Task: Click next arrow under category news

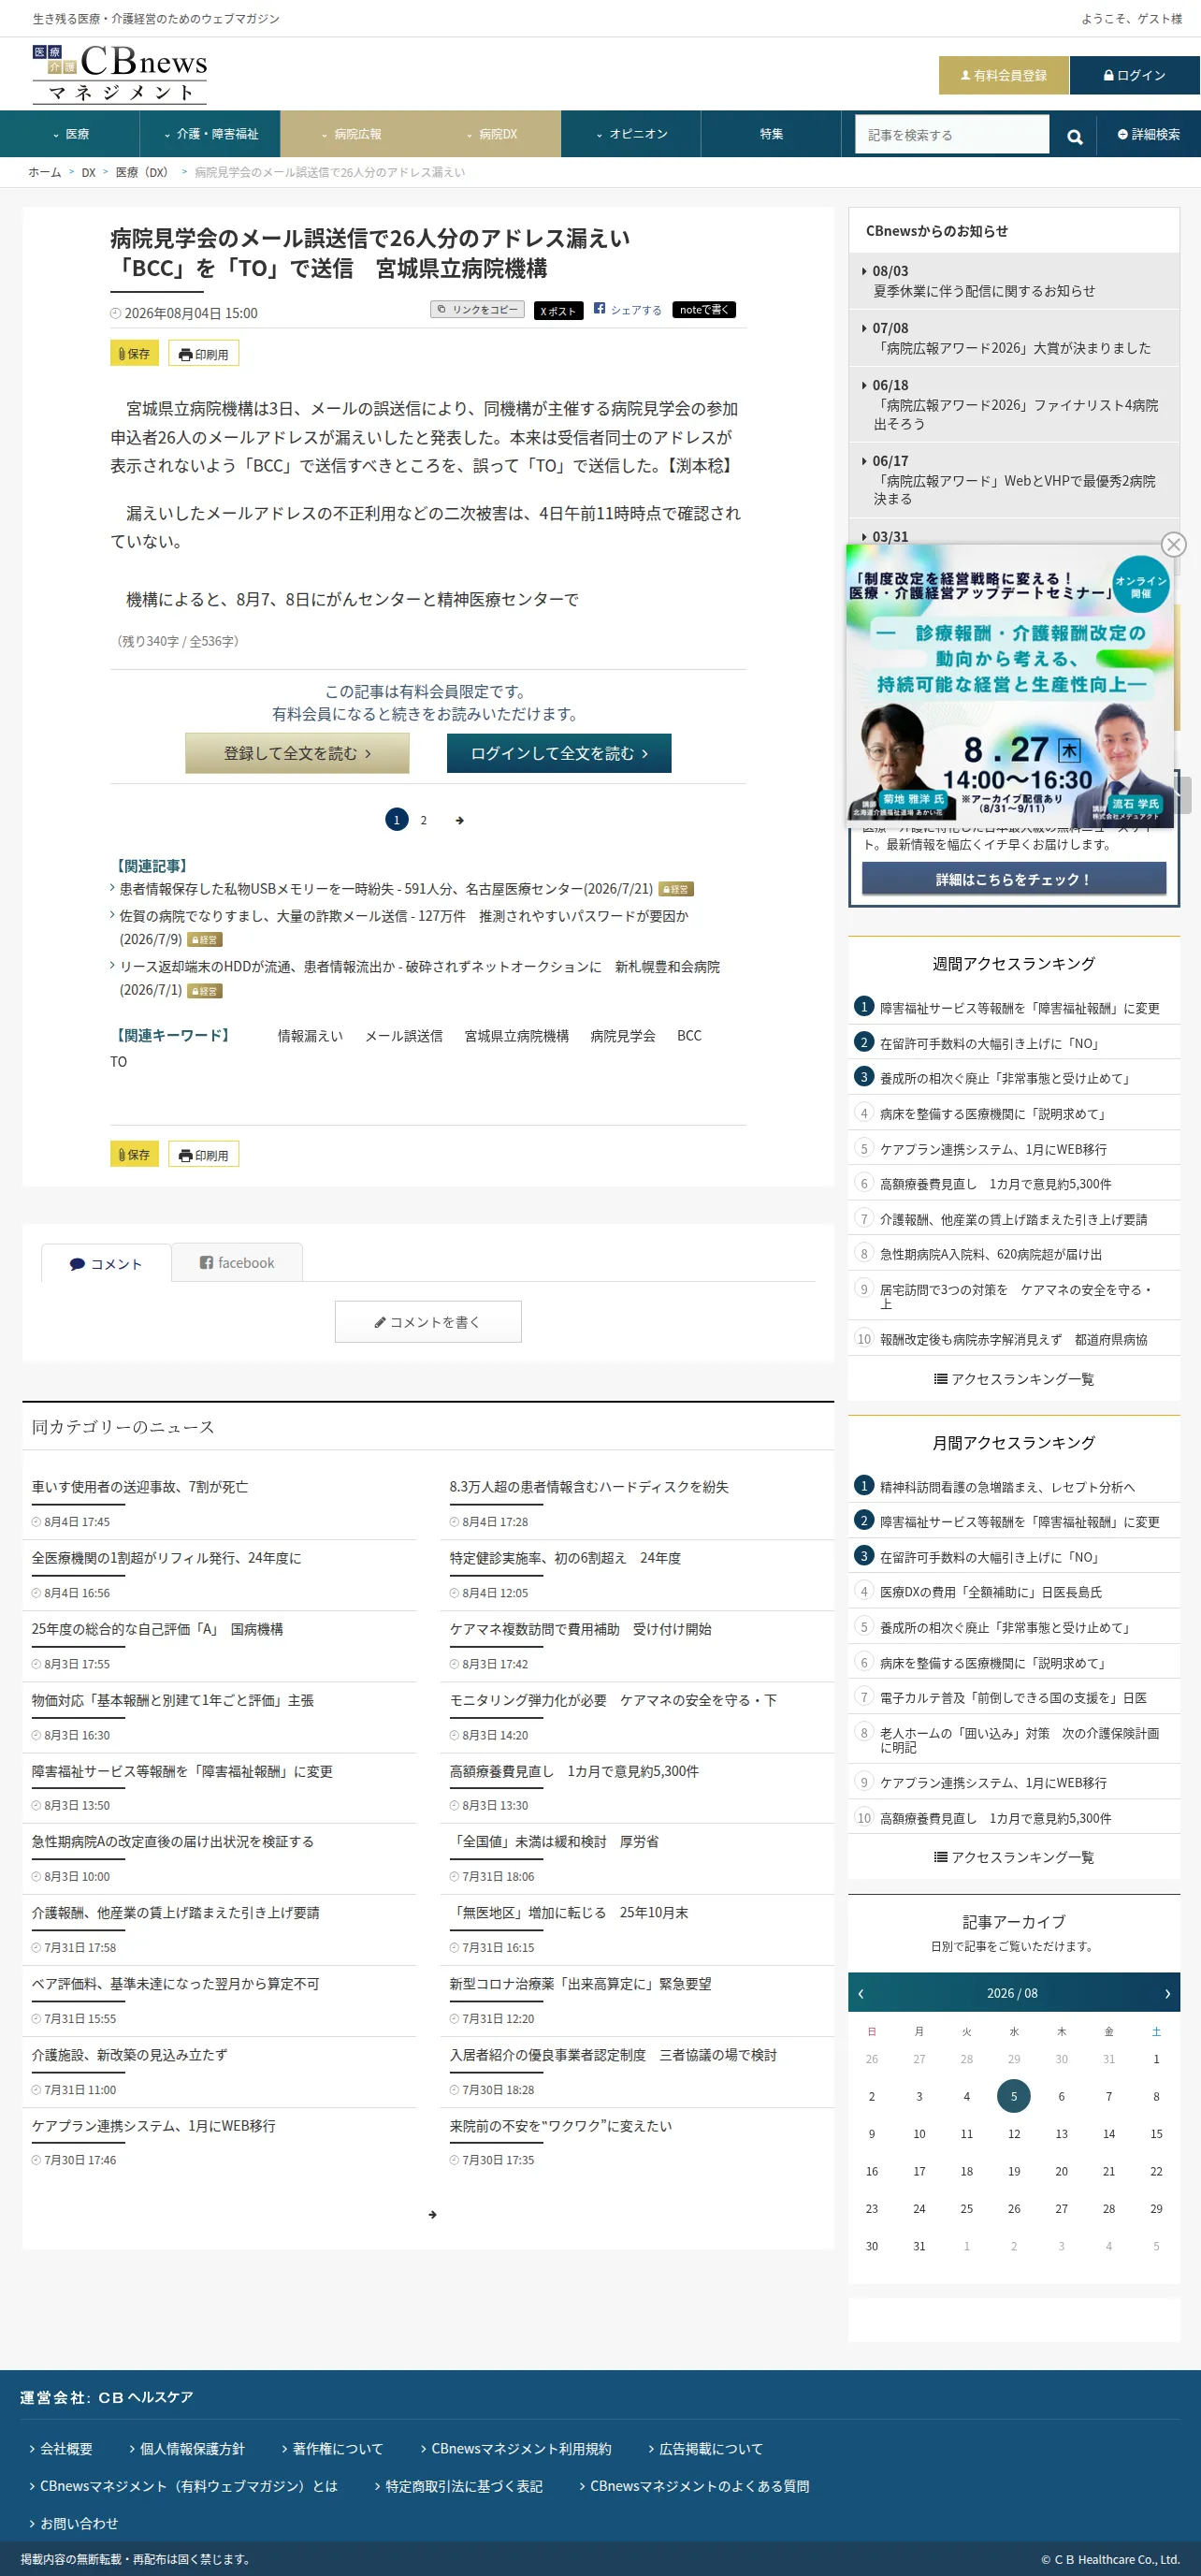Action: click(x=432, y=2214)
